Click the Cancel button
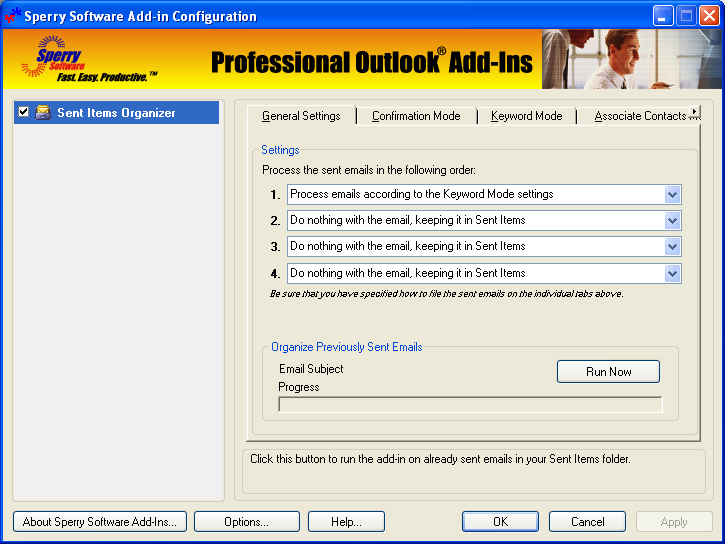Image resolution: width=725 pixels, height=544 pixels. [588, 522]
